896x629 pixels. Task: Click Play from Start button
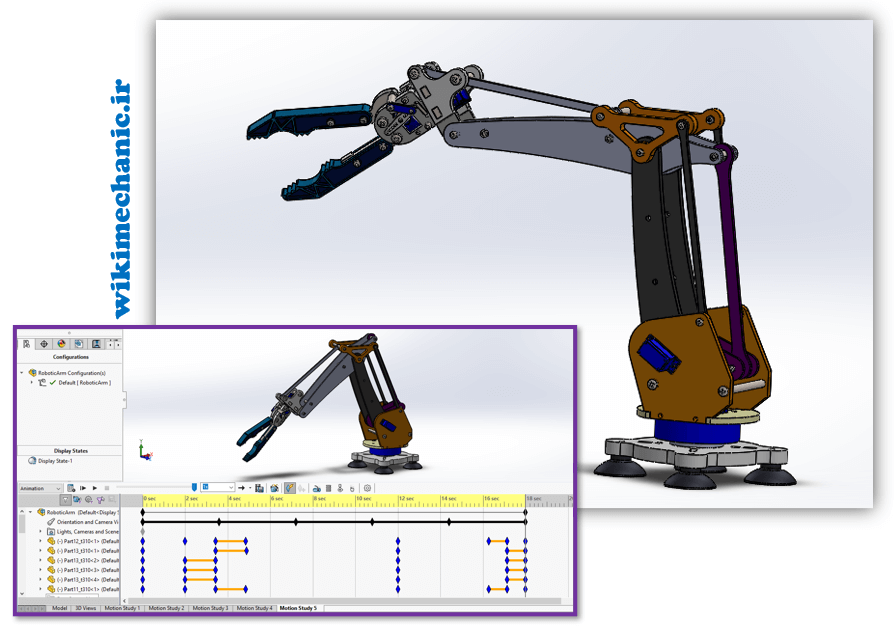click(x=83, y=488)
